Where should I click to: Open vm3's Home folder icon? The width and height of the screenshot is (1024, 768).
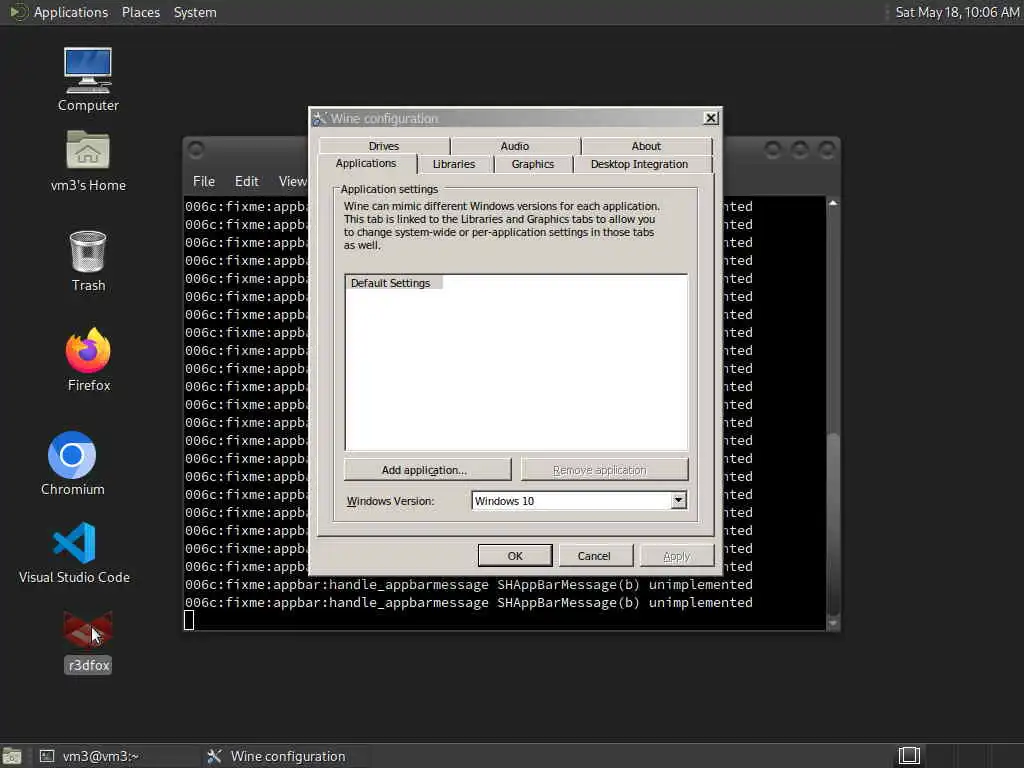click(x=88, y=150)
